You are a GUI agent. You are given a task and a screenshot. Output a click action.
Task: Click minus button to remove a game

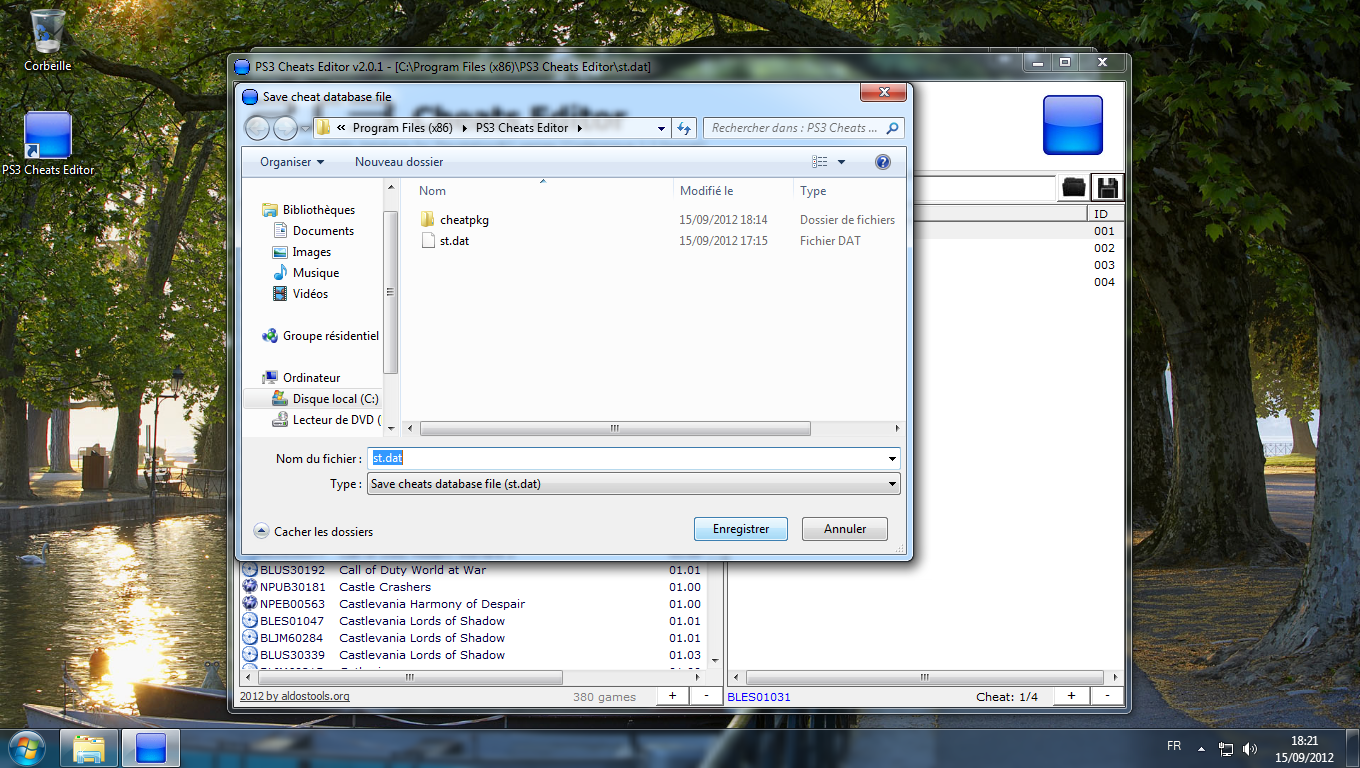(707, 696)
